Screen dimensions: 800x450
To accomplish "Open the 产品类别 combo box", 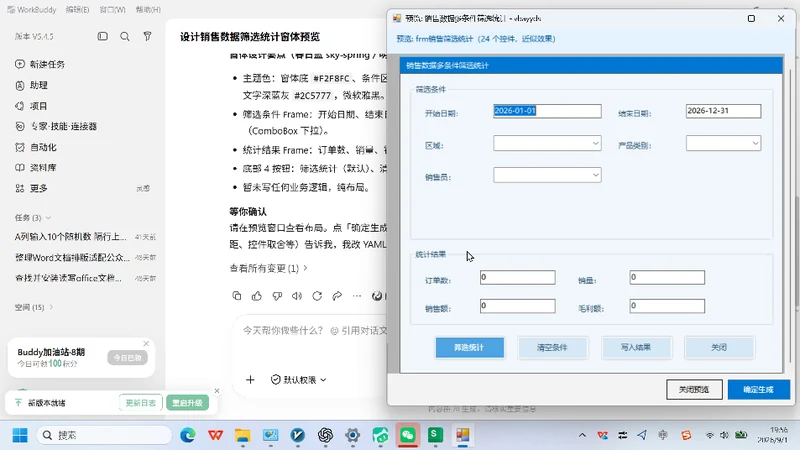I will click(x=723, y=143).
